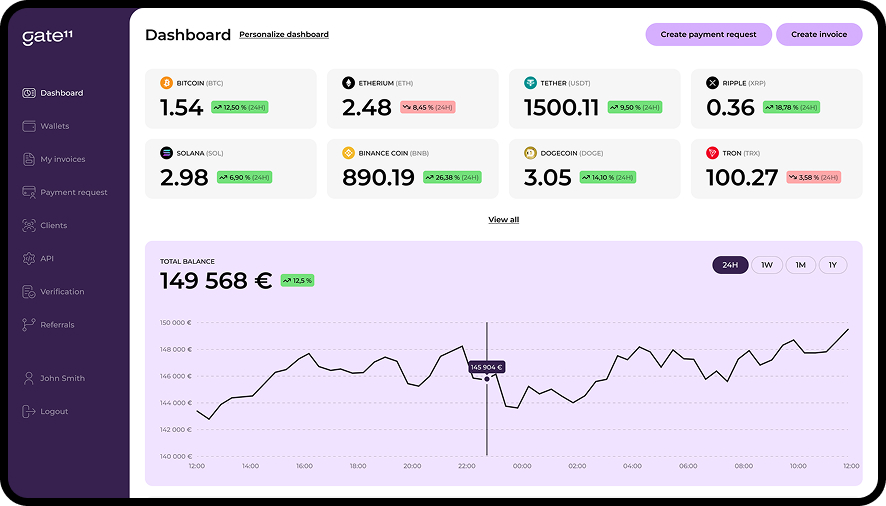Set chart range to 1M
Image resolution: width=886 pixels, height=506 pixels.
coord(800,265)
